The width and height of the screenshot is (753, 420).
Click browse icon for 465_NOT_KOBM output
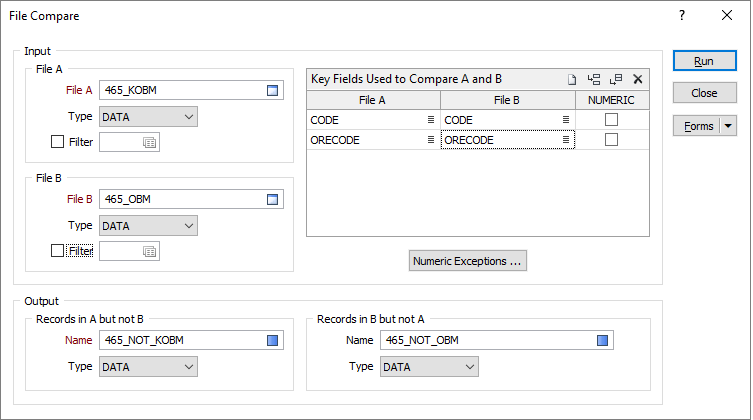click(272, 340)
